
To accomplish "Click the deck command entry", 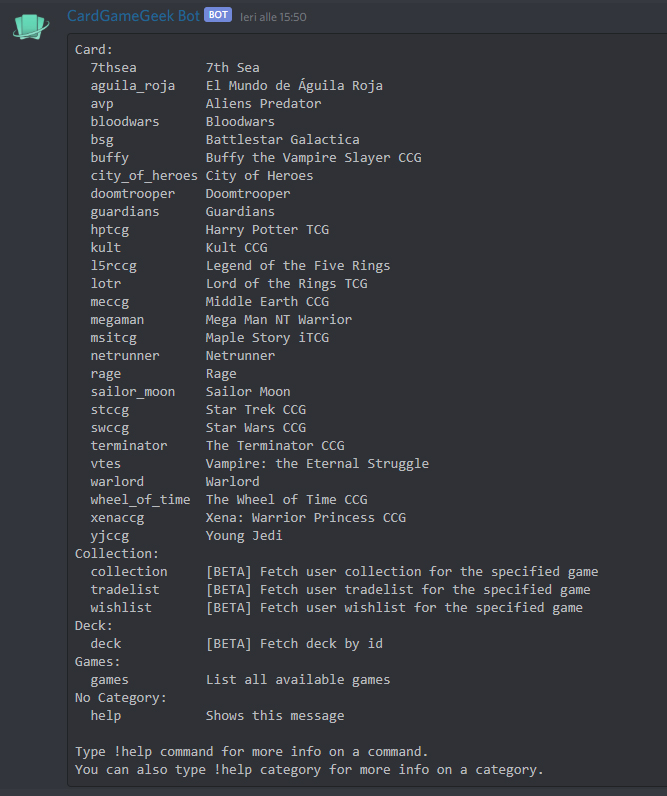I will (106, 644).
